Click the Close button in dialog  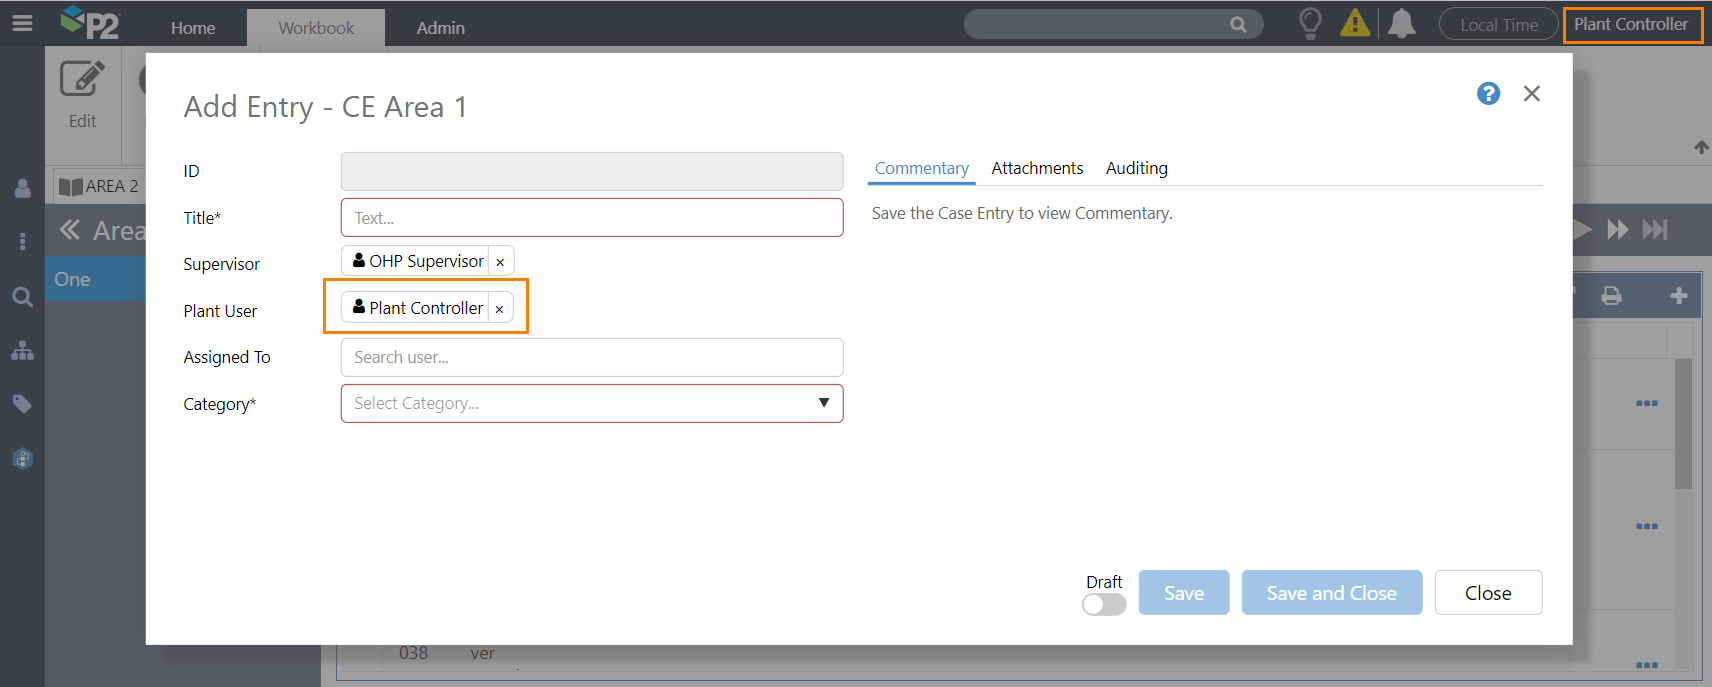pos(1487,593)
